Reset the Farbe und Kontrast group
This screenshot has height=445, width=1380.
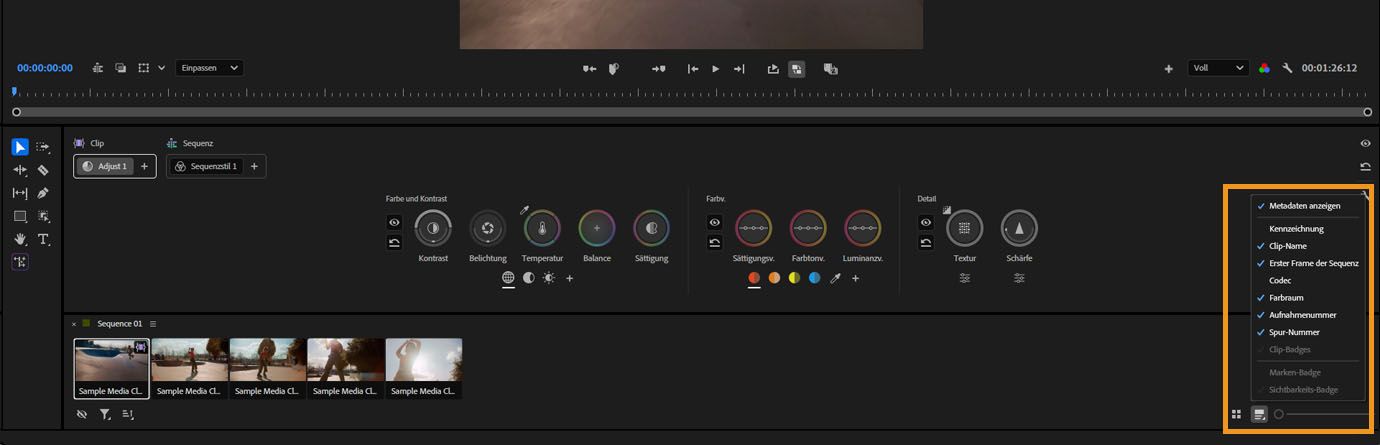[x=394, y=242]
